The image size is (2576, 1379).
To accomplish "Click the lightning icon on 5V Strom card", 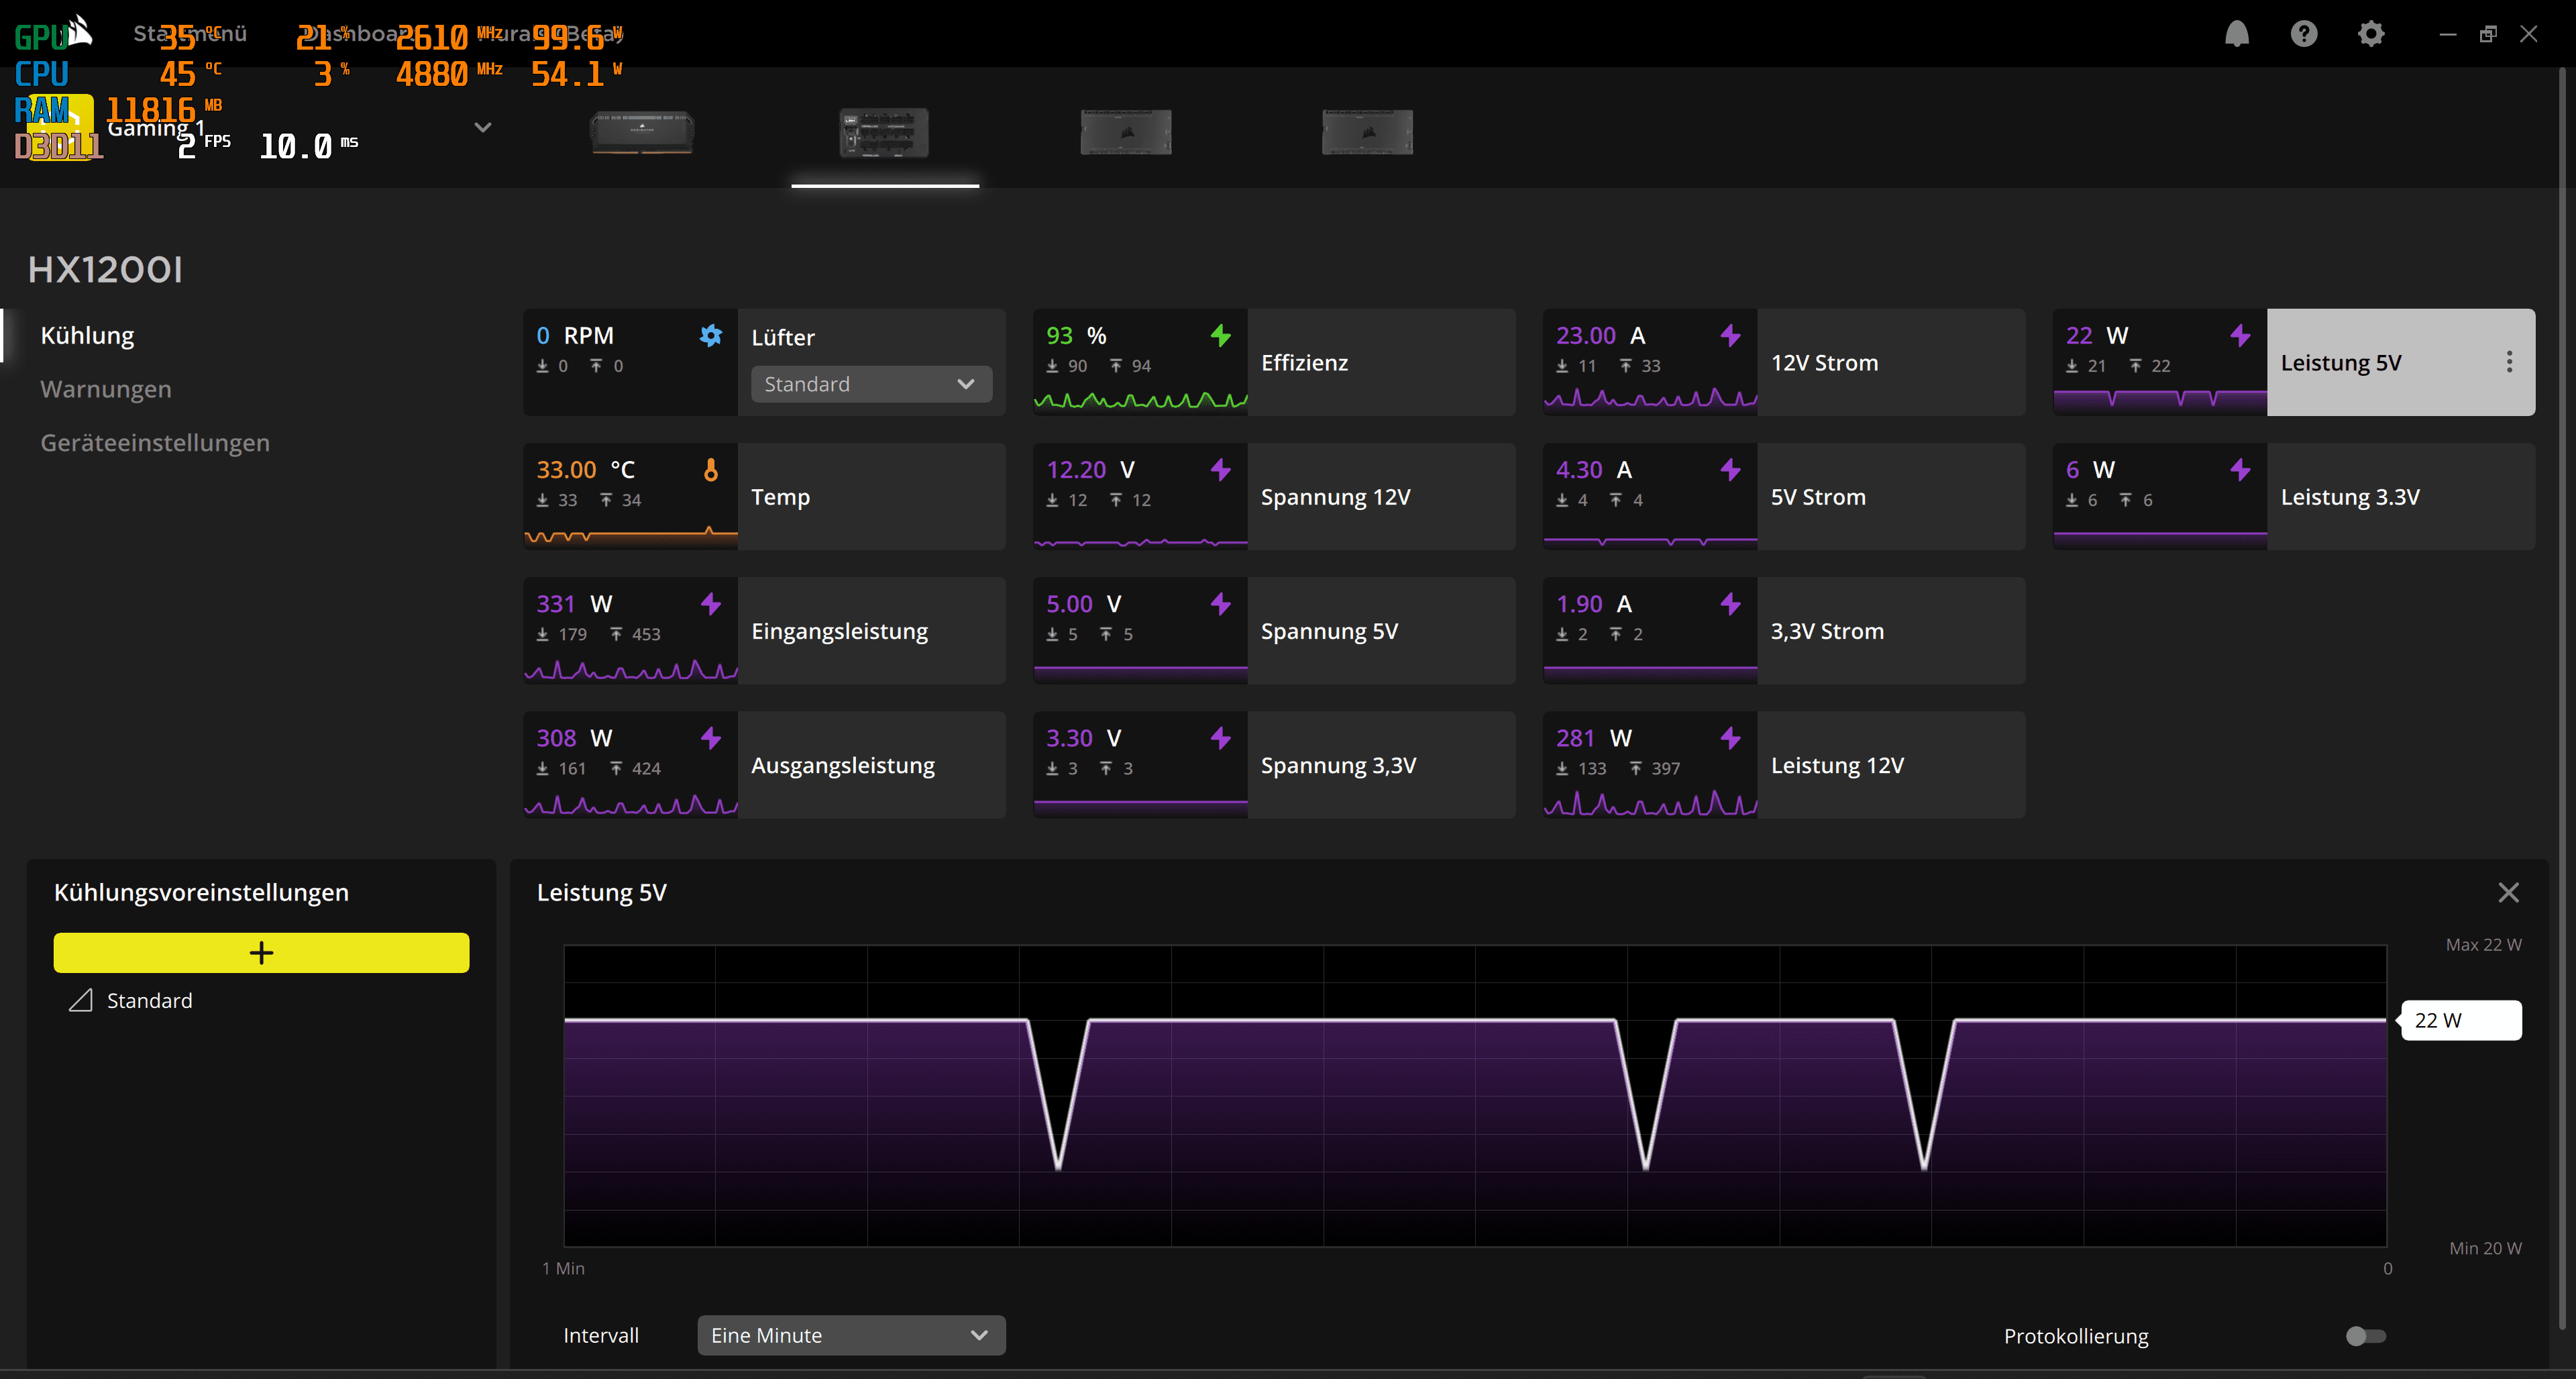I will point(1731,470).
